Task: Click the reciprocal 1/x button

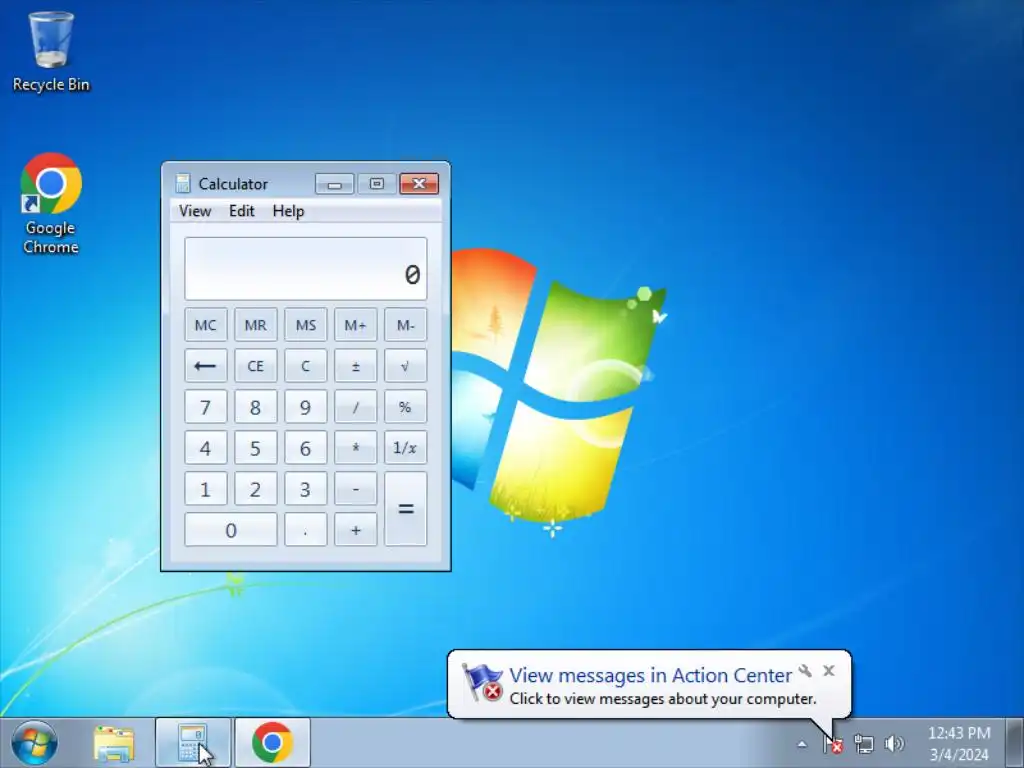Action: click(x=406, y=448)
